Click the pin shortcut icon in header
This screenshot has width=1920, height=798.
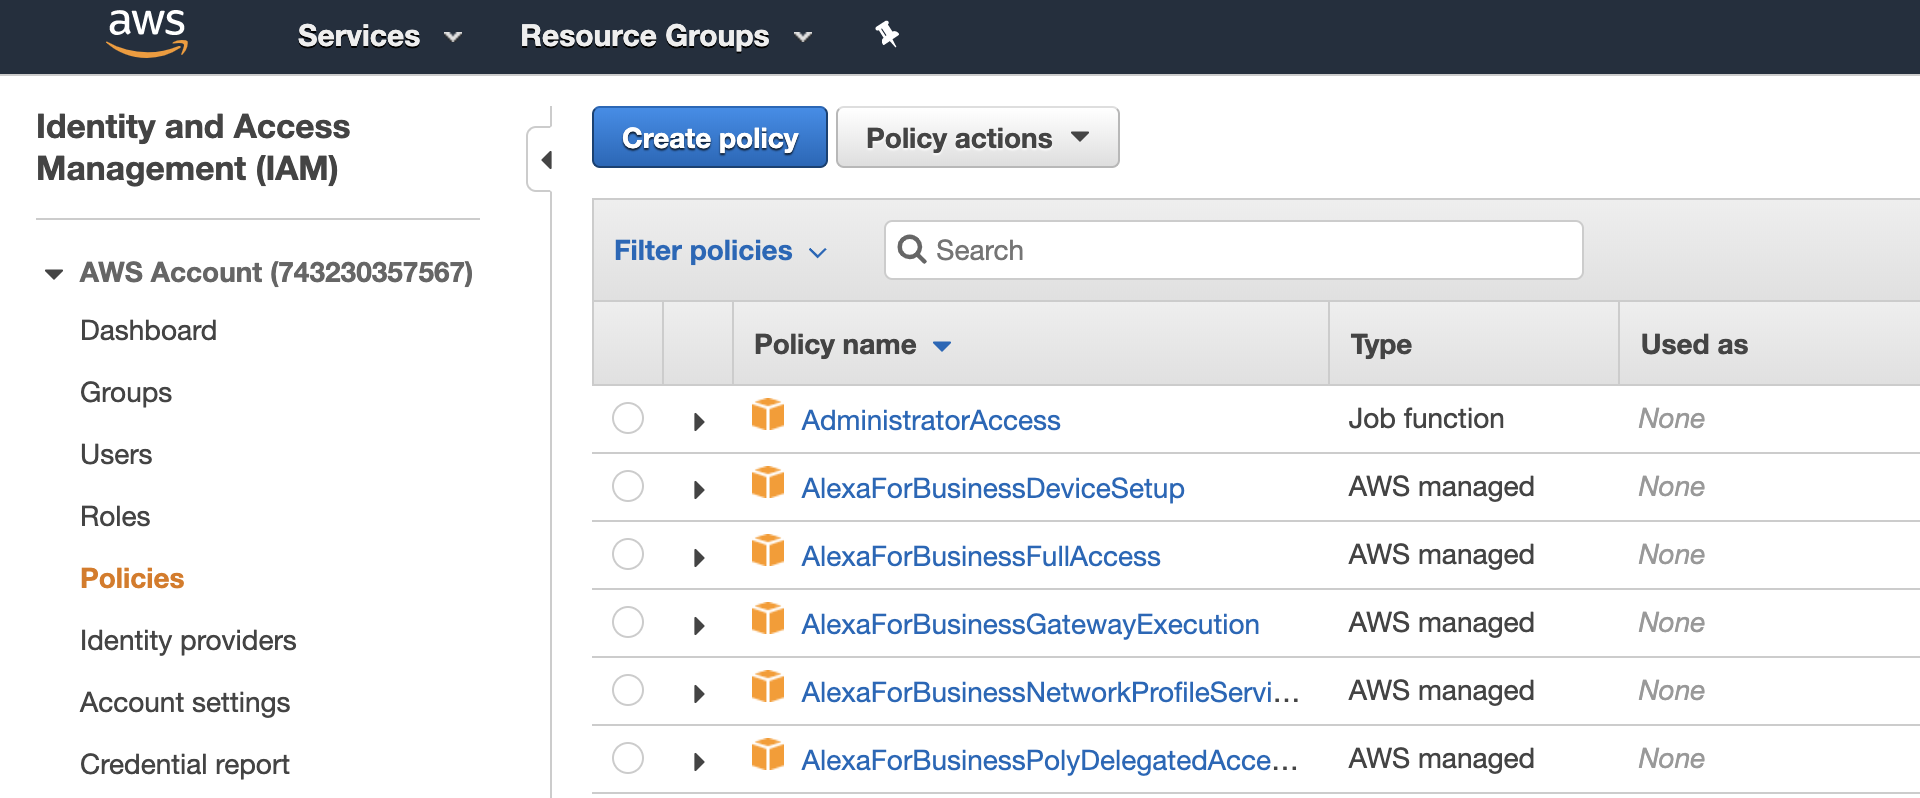point(887,35)
